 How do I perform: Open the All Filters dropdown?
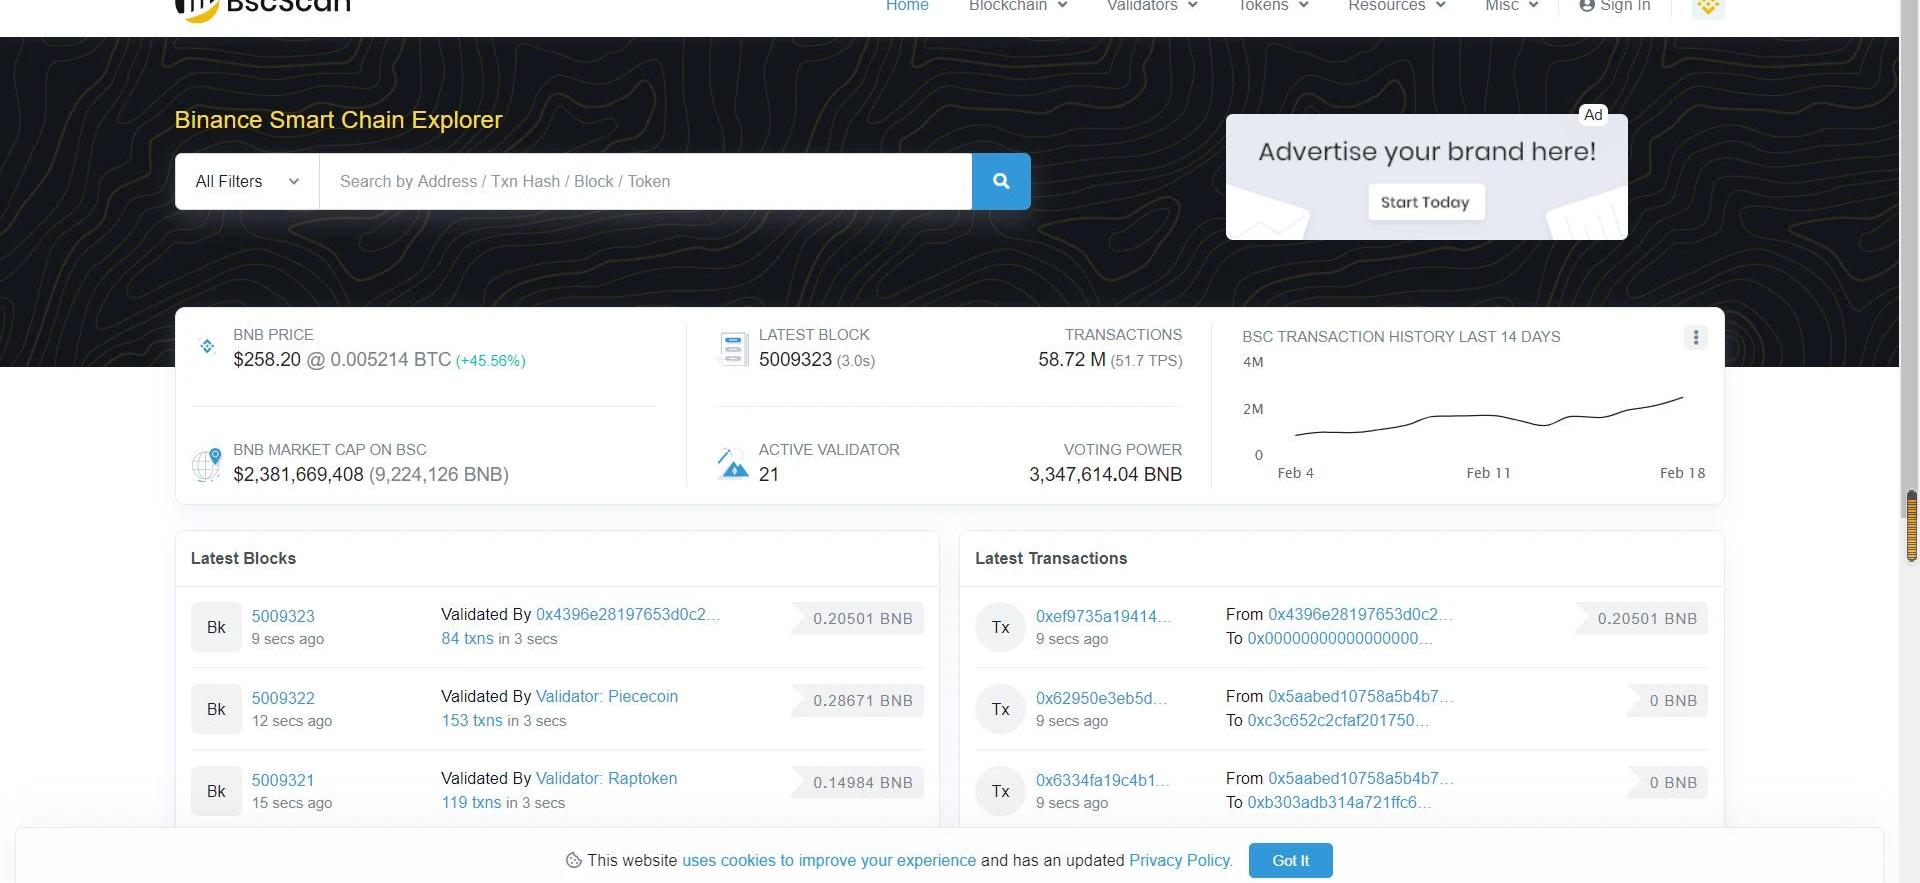coord(247,181)
